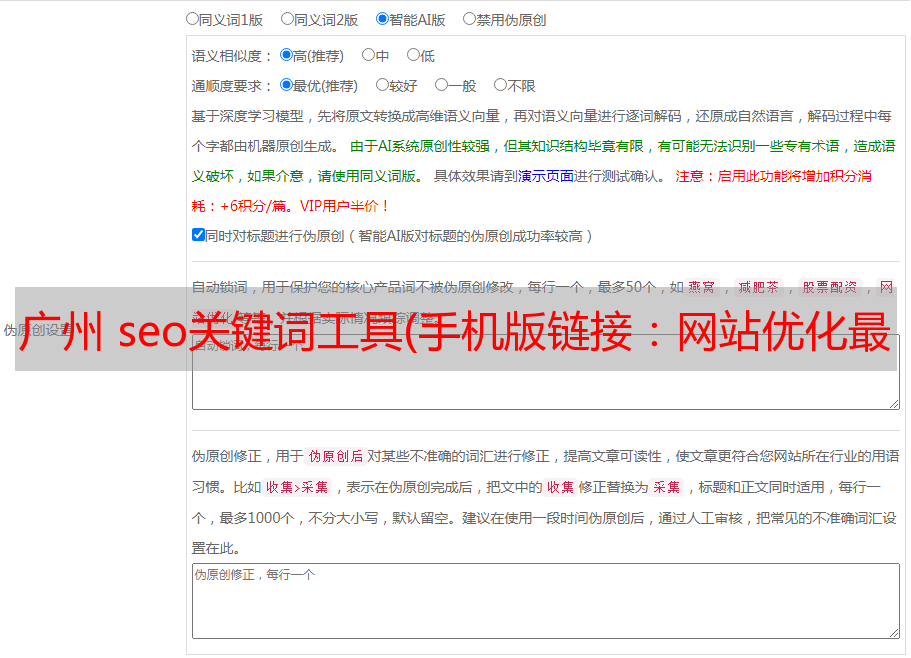Image resolution: width=911 pixels, height=658 pixels.
Task: Click the 减肥茶 example keyword
Action: point(759,287)
